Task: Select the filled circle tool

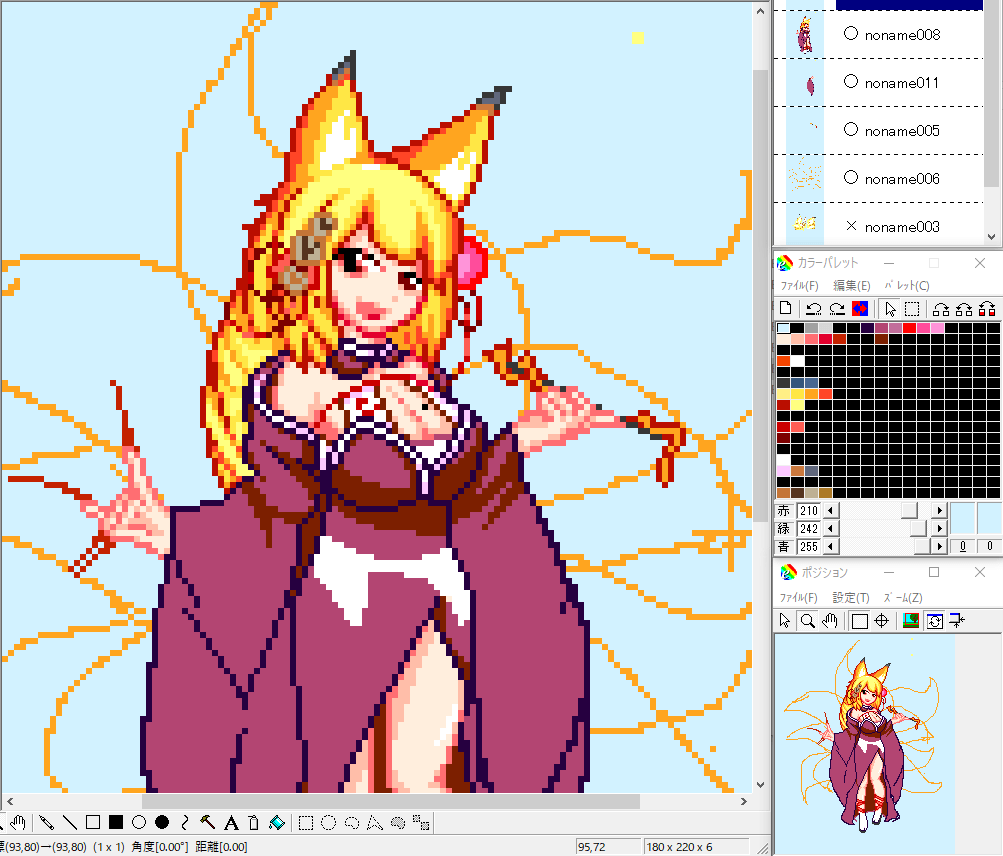Action: point(162,822)
